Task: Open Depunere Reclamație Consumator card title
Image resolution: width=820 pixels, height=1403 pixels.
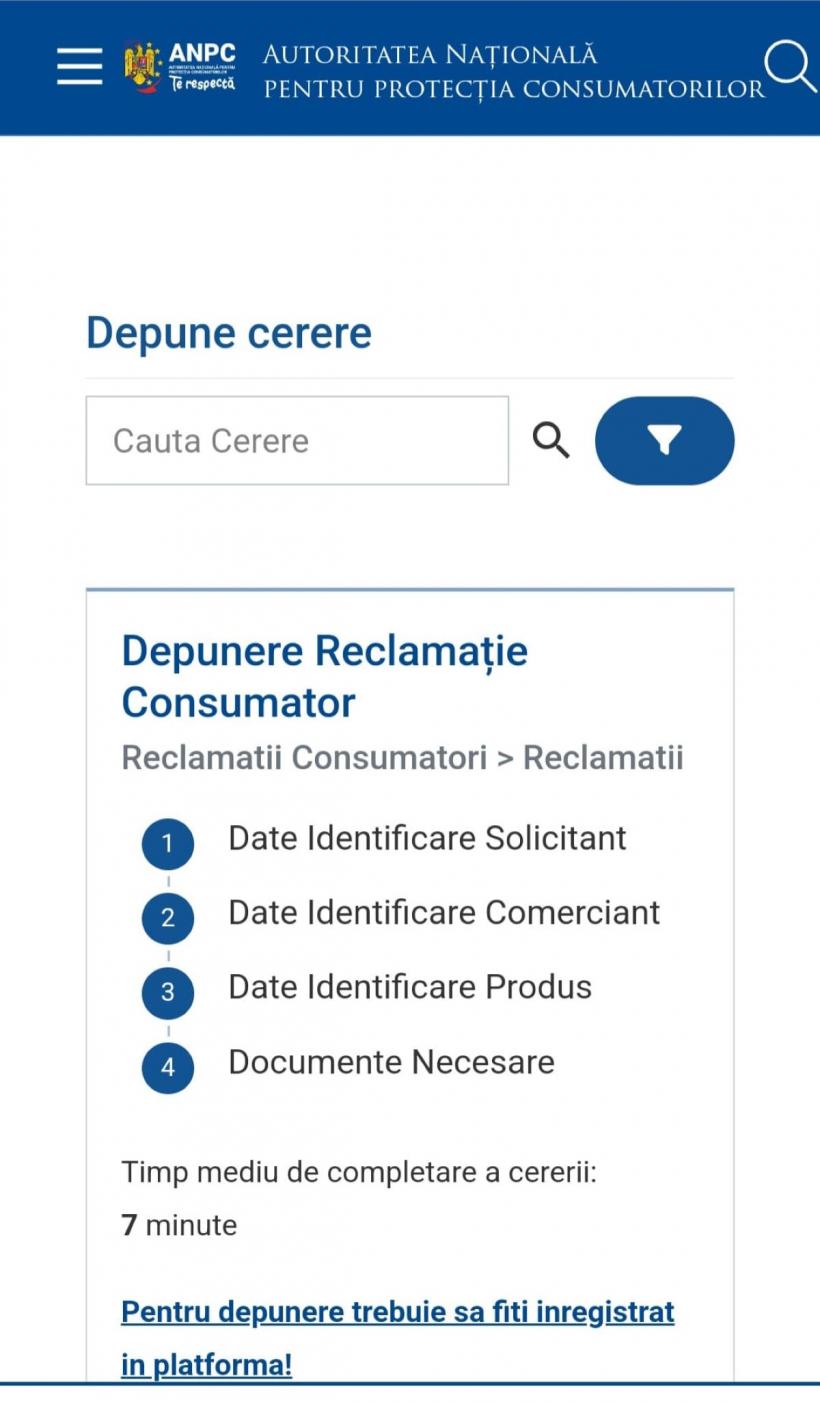Action: (324, 676)
